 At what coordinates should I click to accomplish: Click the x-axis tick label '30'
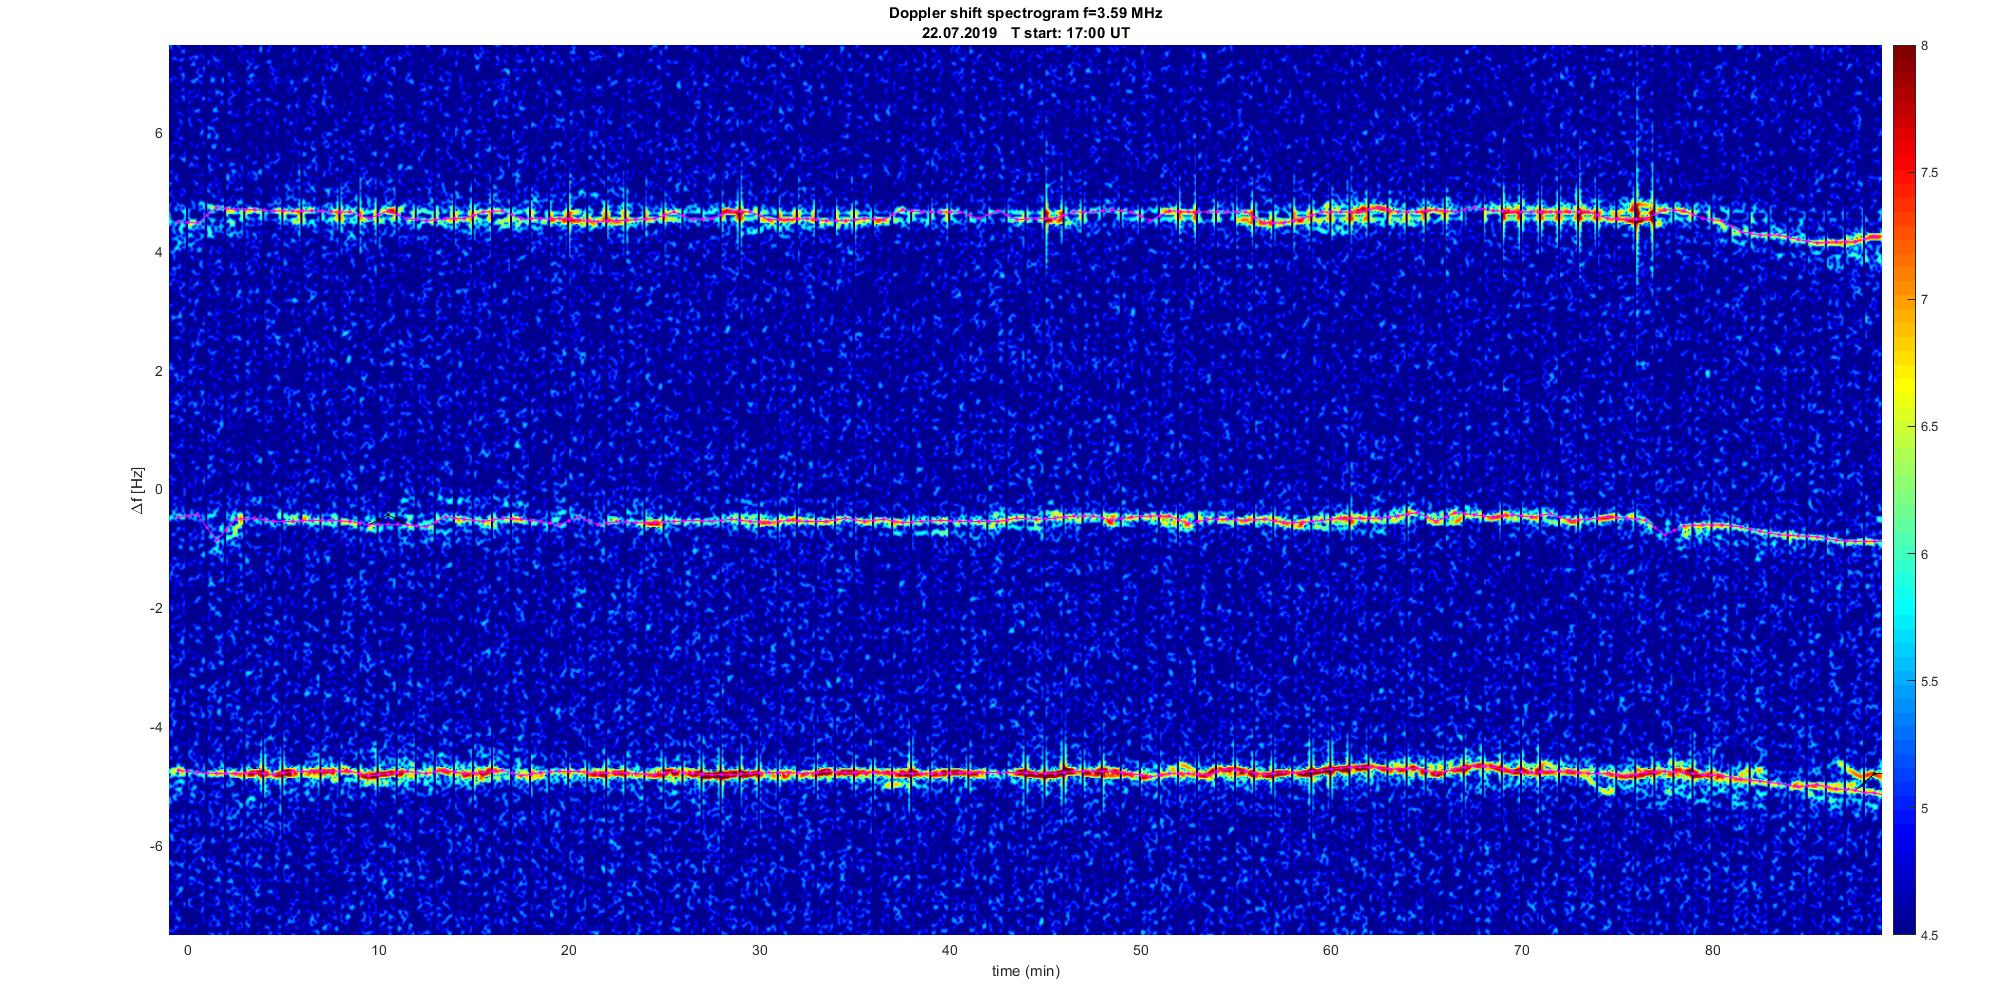tap(760, 950)
